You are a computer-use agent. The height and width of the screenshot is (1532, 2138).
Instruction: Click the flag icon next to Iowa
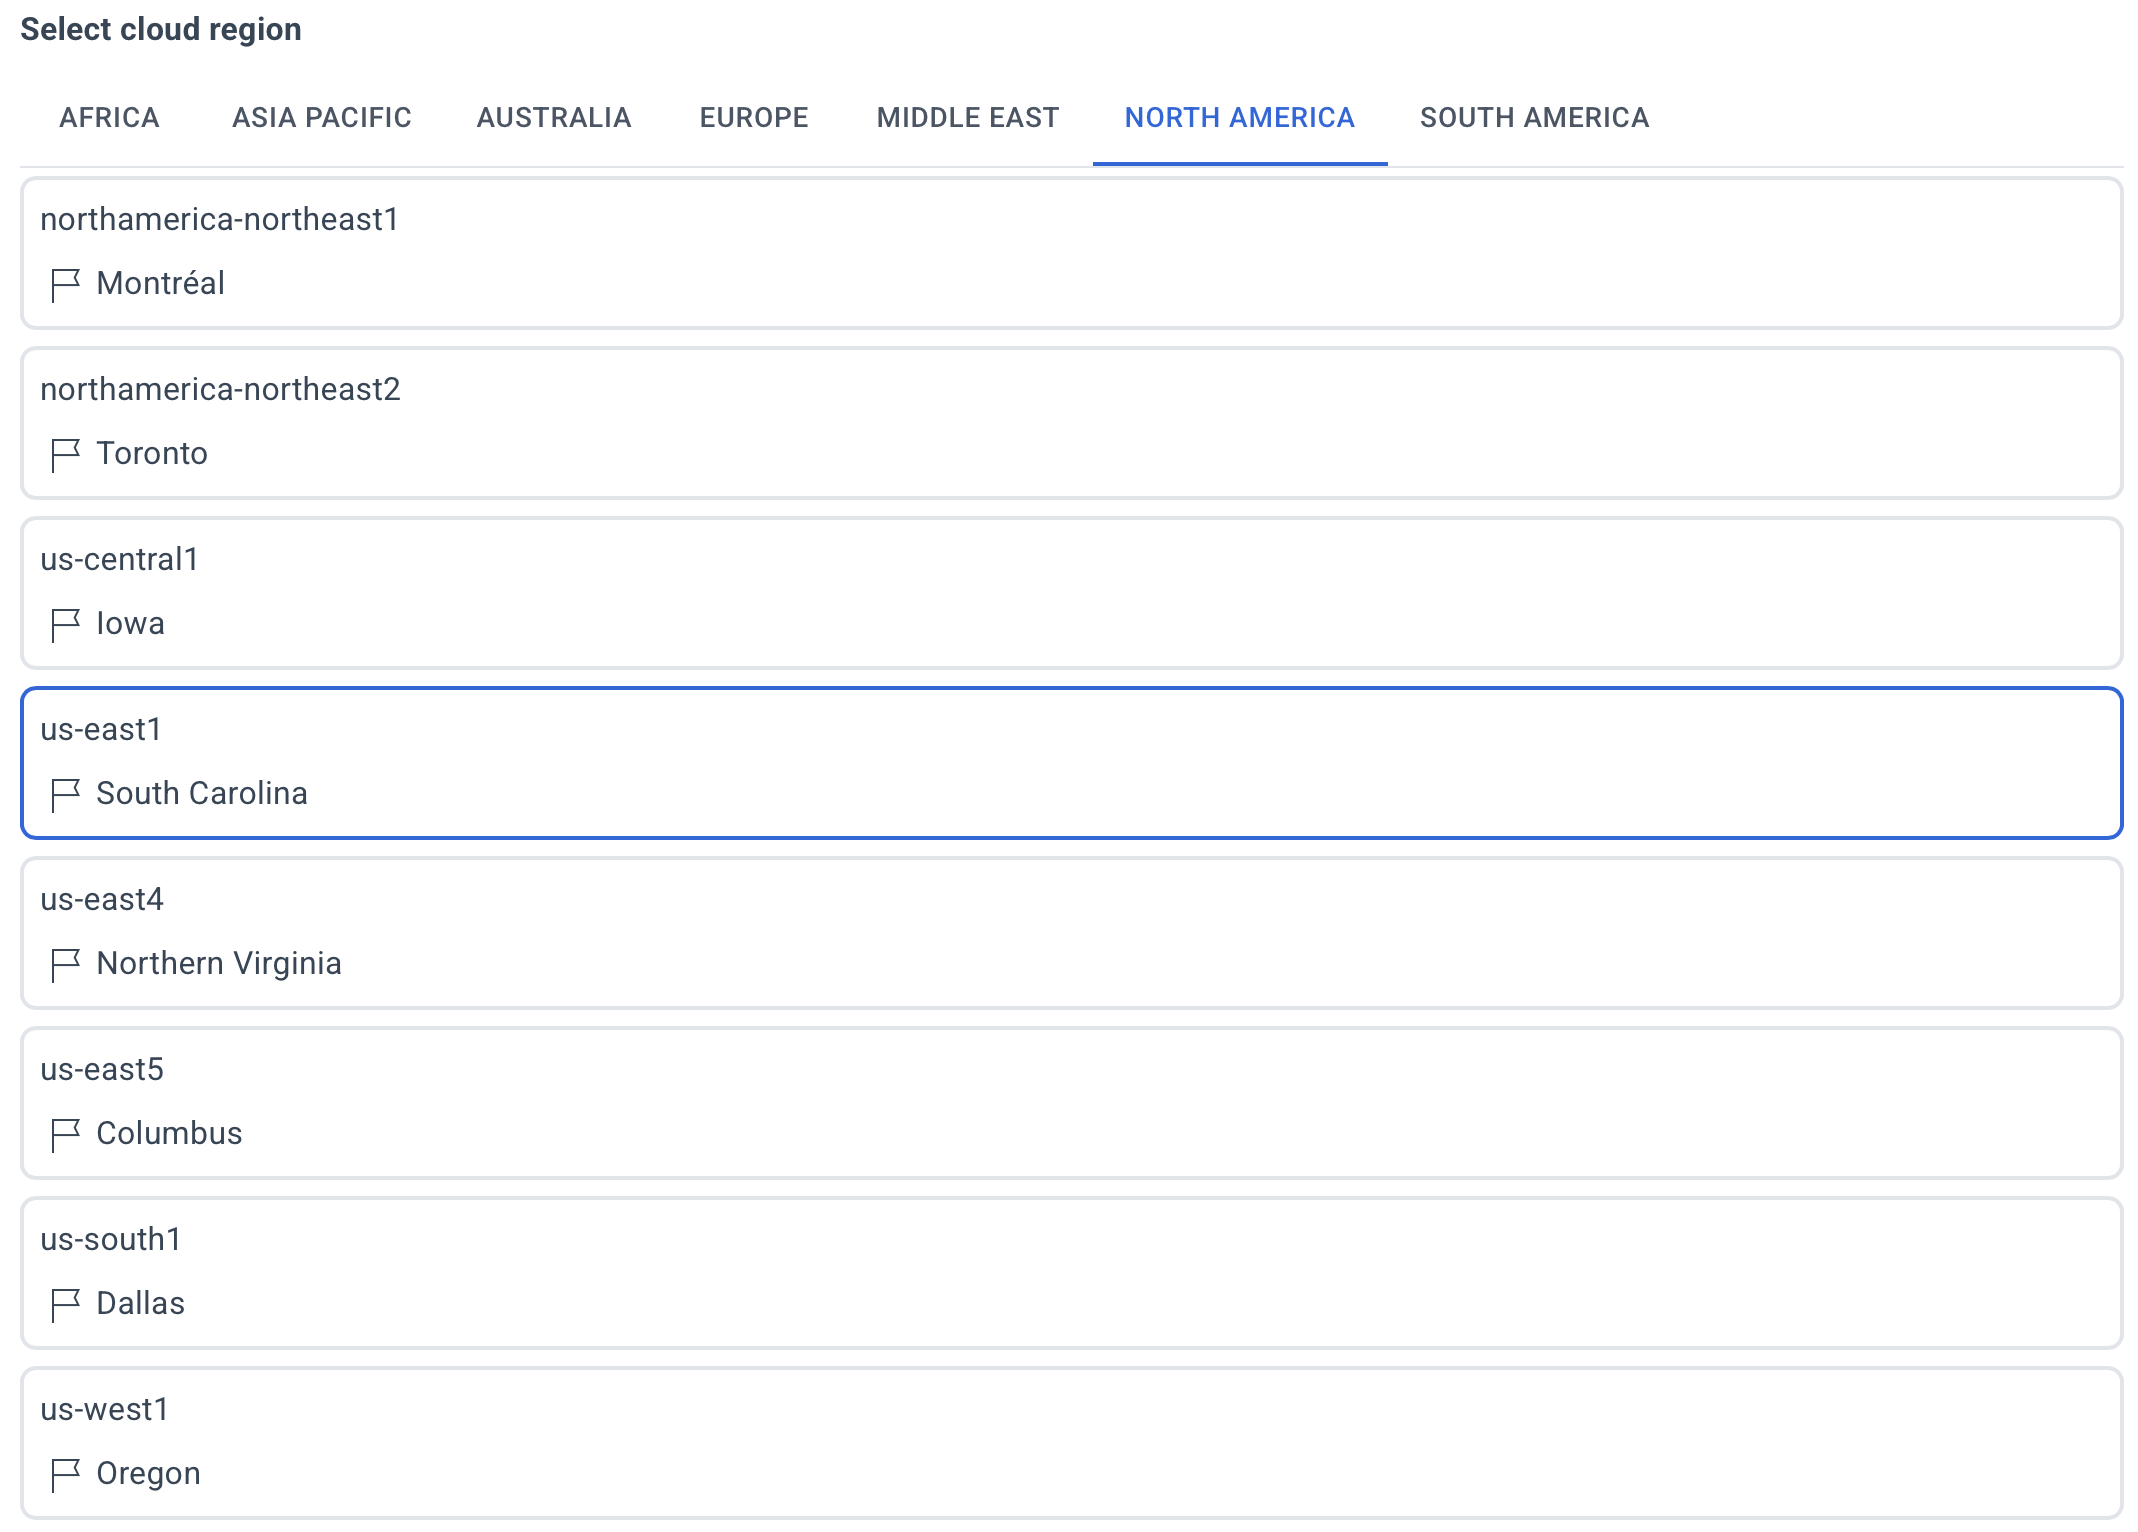point(65,625)
